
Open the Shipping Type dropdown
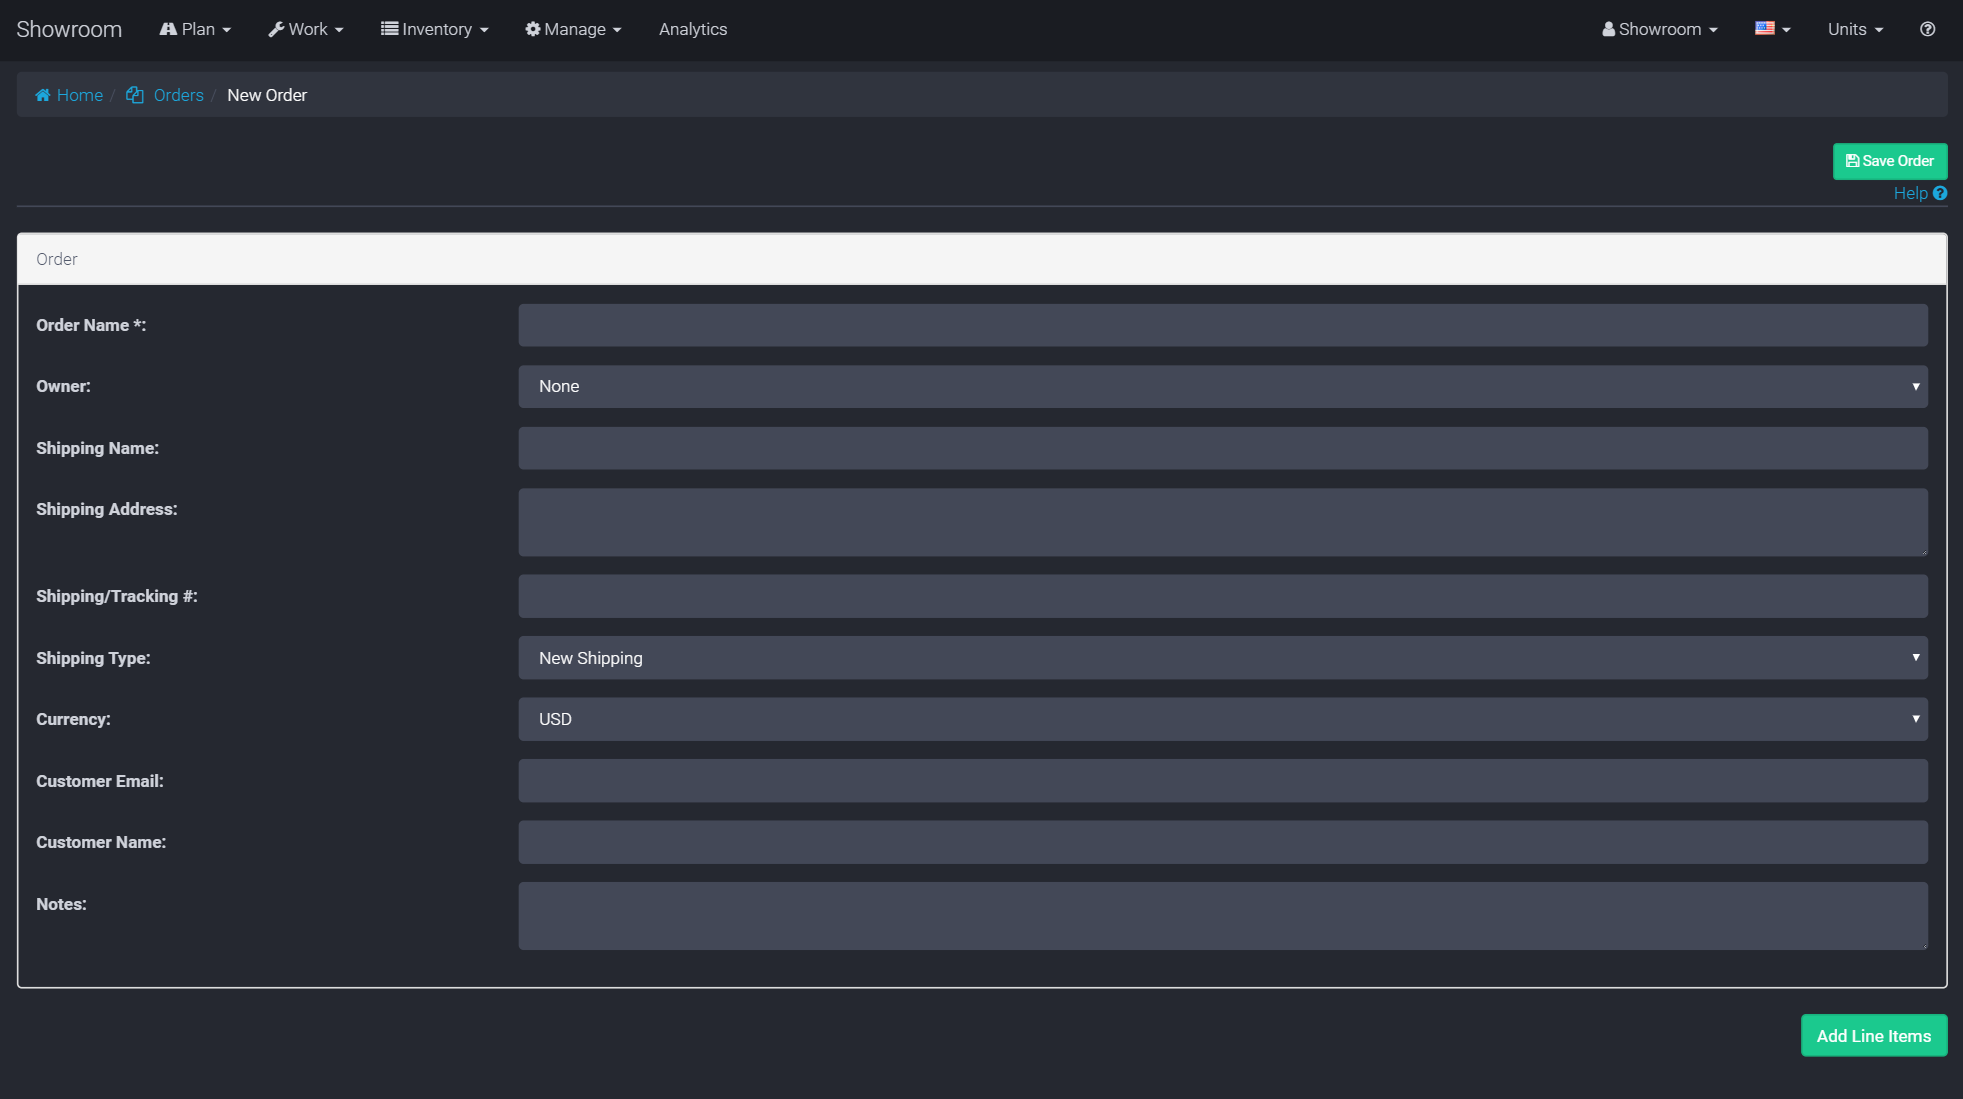[1222, 658]
